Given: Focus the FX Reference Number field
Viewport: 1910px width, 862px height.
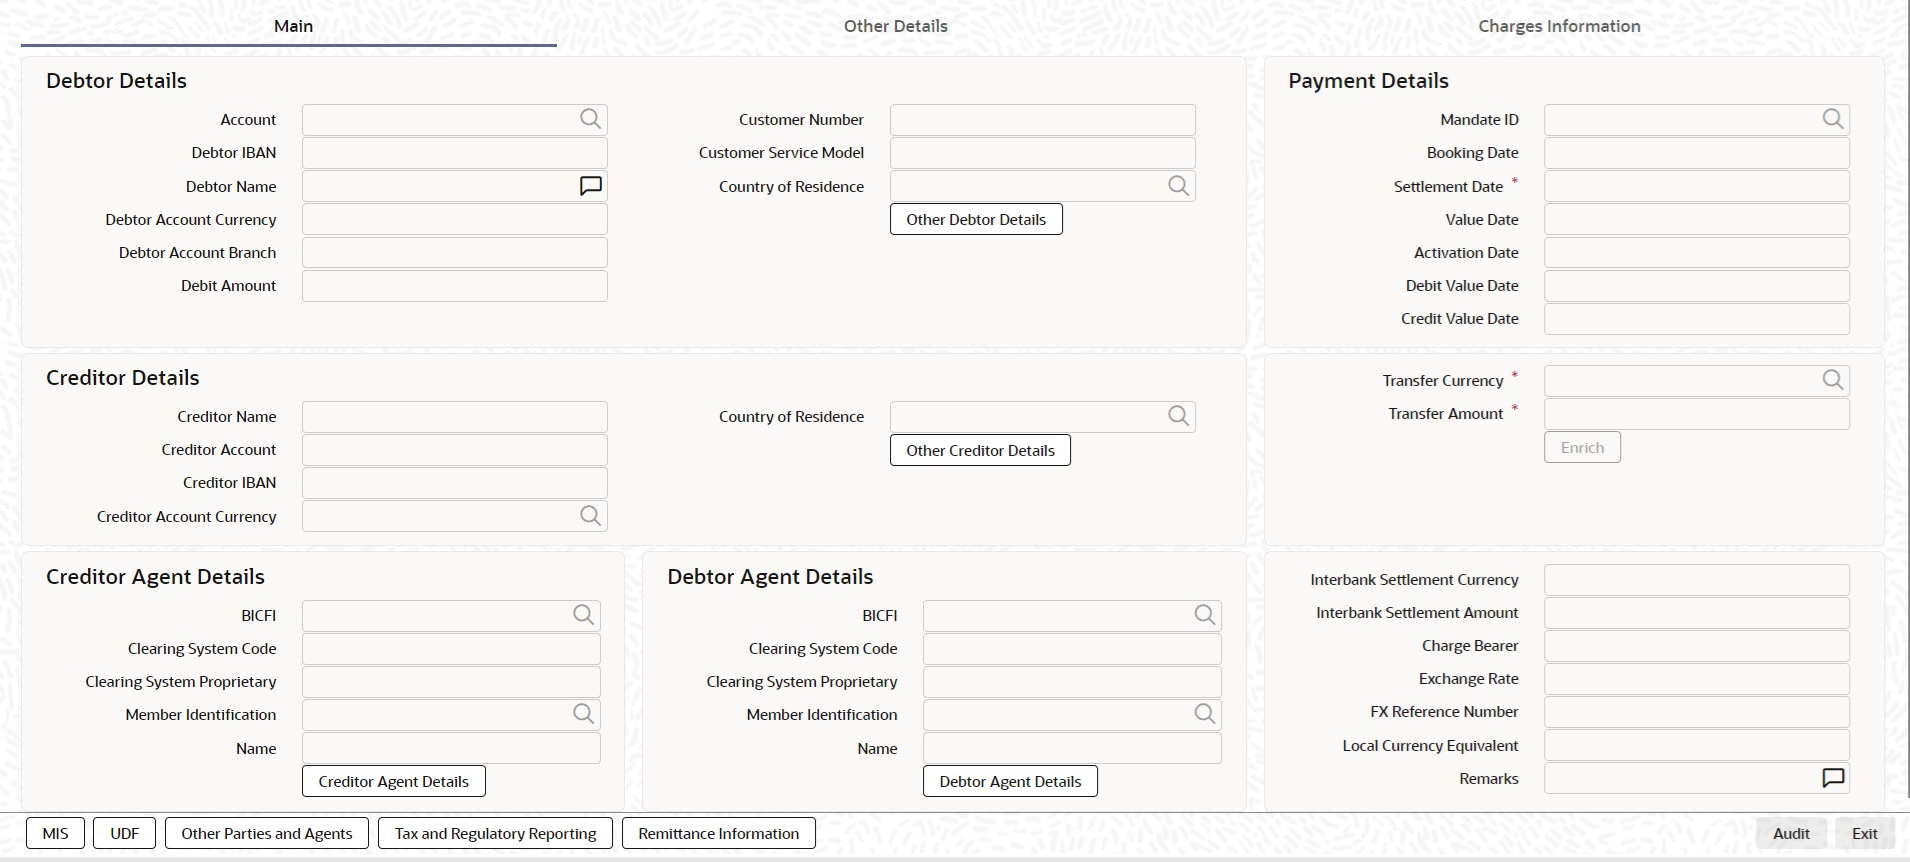Looking at the screenshot, I should [1697, 712].
